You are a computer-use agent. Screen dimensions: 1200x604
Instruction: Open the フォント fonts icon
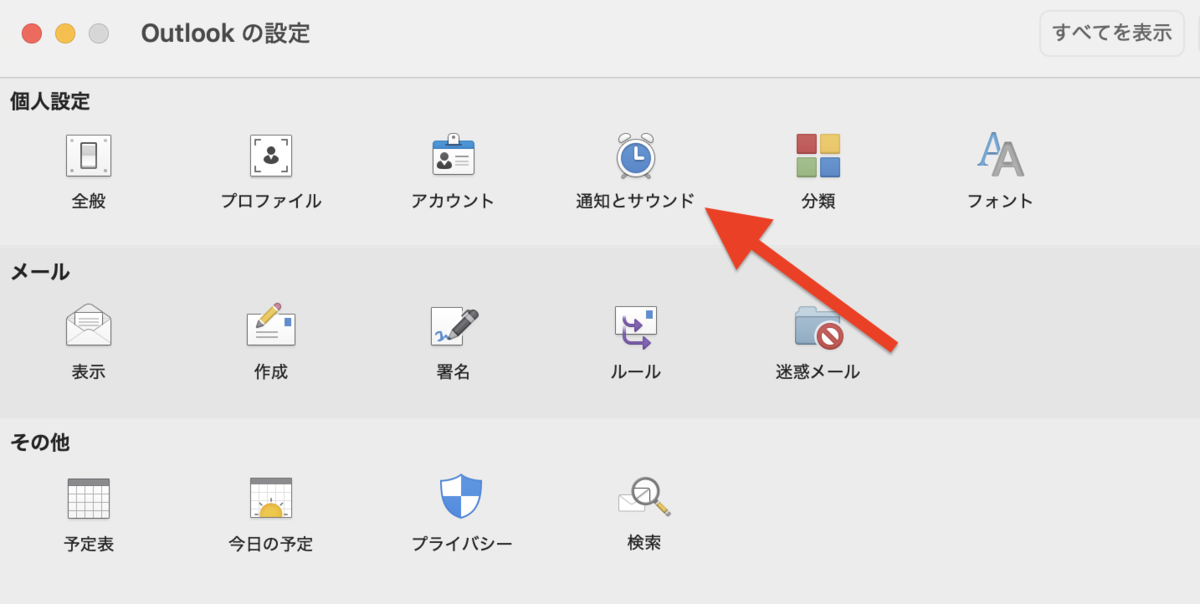[x=1000, y=155]
